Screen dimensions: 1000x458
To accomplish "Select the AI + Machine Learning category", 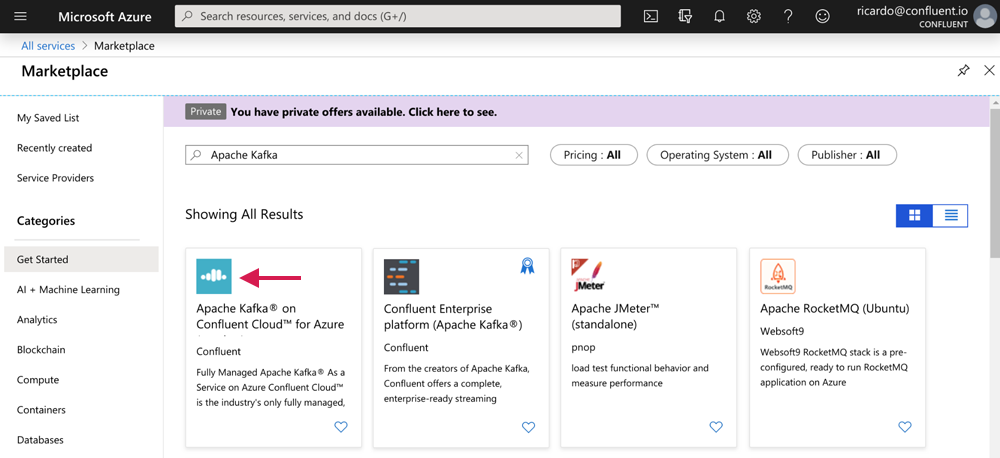I will [x=68, y=290].
